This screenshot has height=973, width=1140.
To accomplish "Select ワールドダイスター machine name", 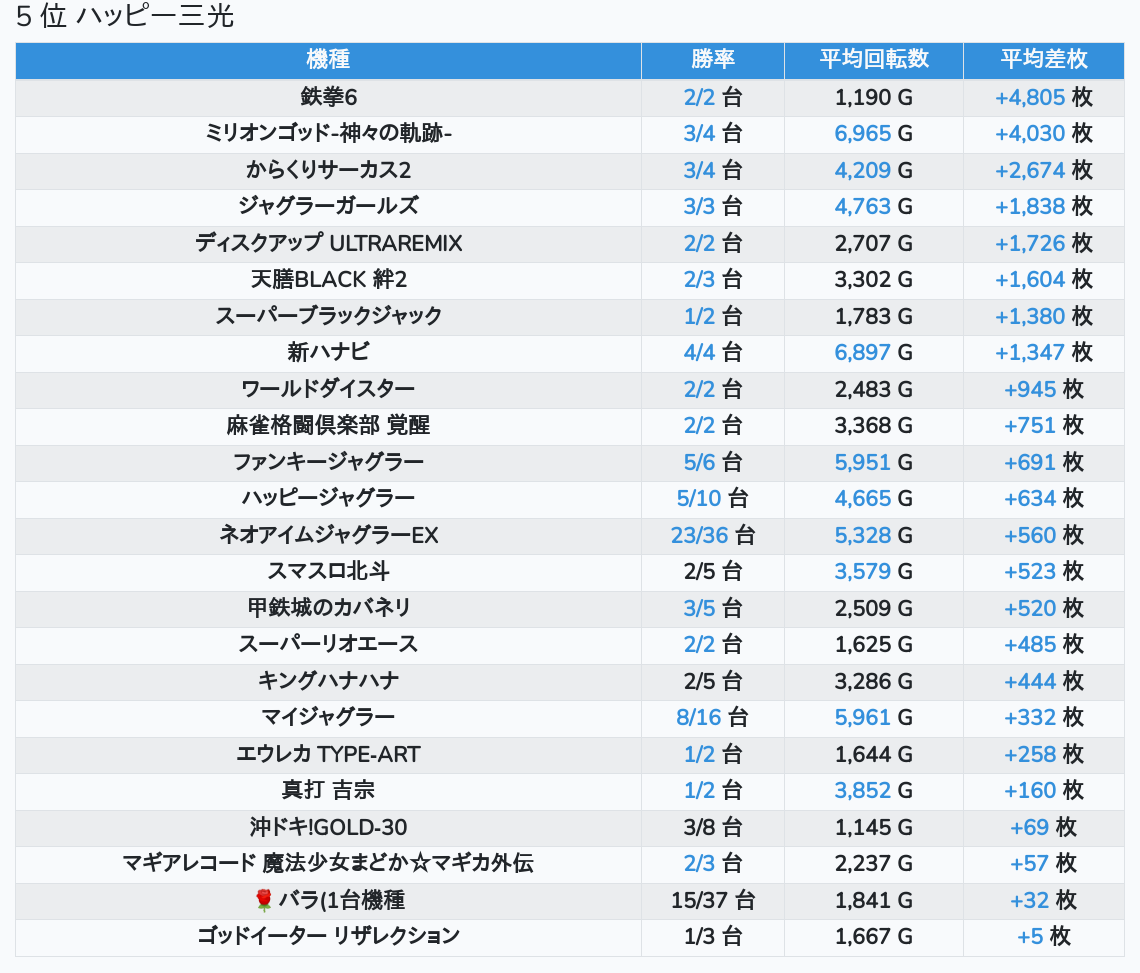I will coord(328,389).
